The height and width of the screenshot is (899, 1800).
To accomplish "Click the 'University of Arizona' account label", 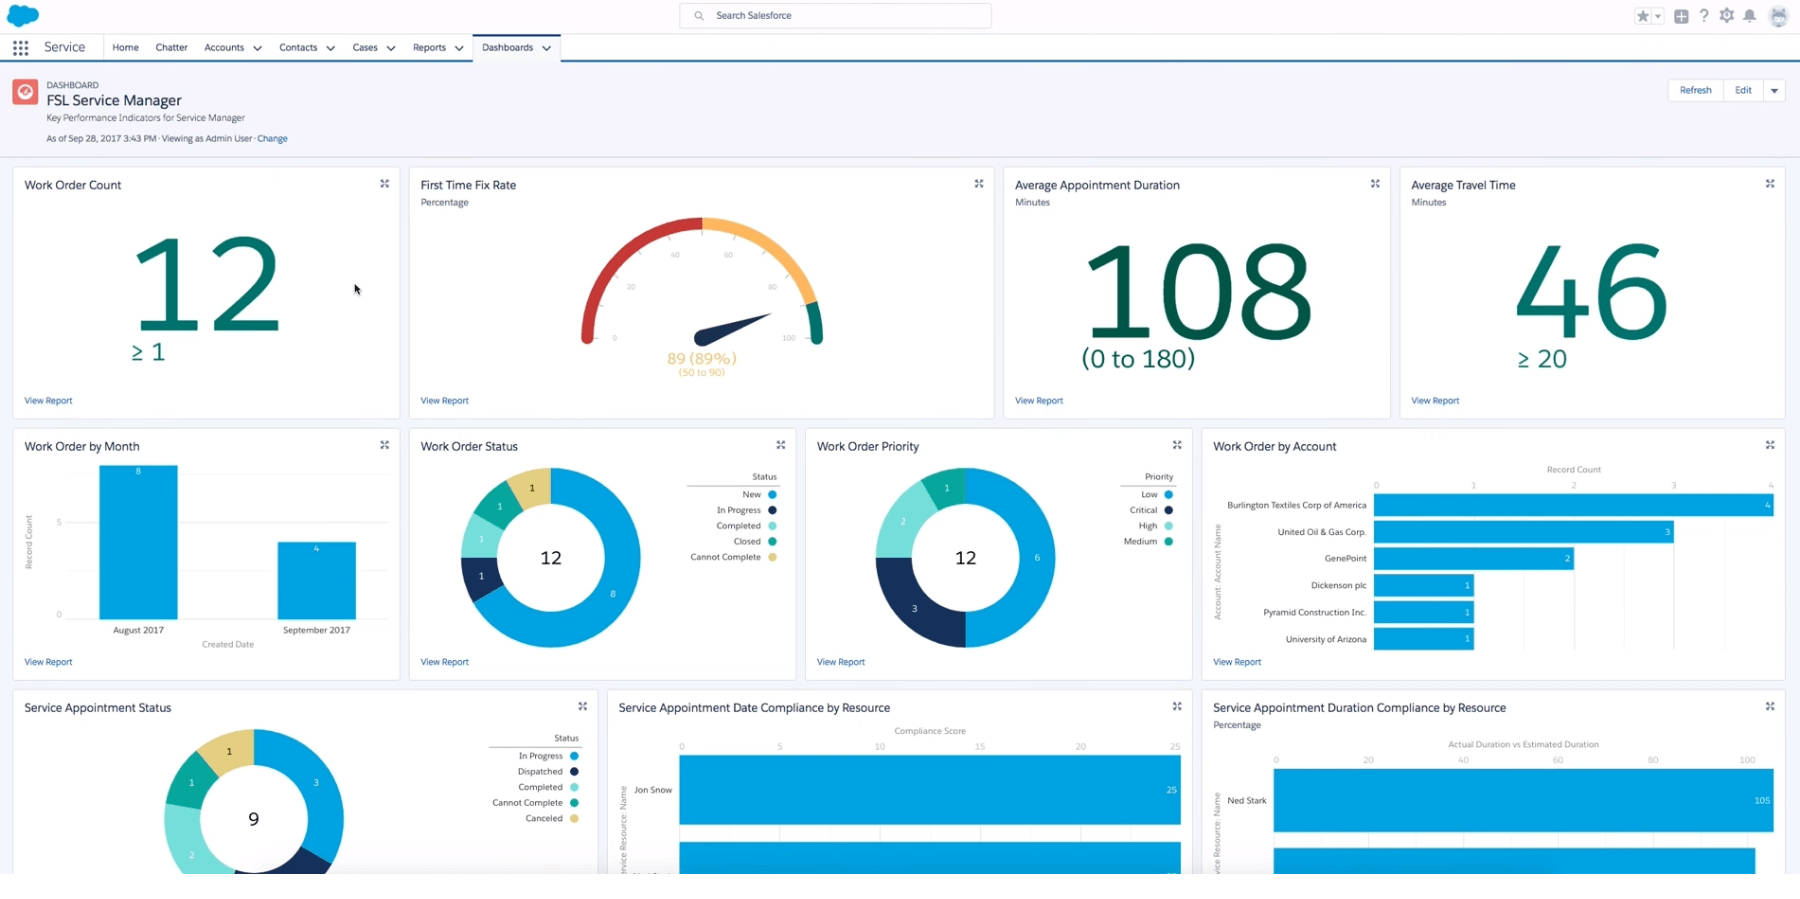I will [1325, 639].
